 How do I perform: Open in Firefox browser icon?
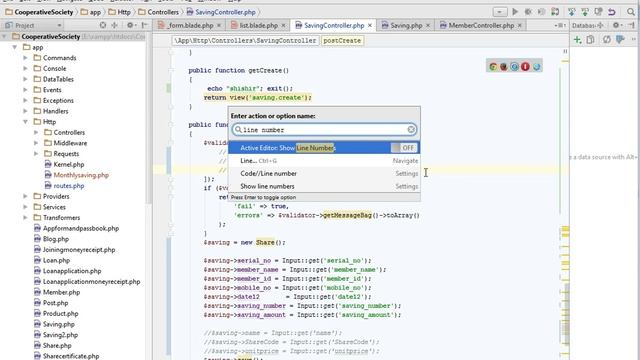point(504,67)
